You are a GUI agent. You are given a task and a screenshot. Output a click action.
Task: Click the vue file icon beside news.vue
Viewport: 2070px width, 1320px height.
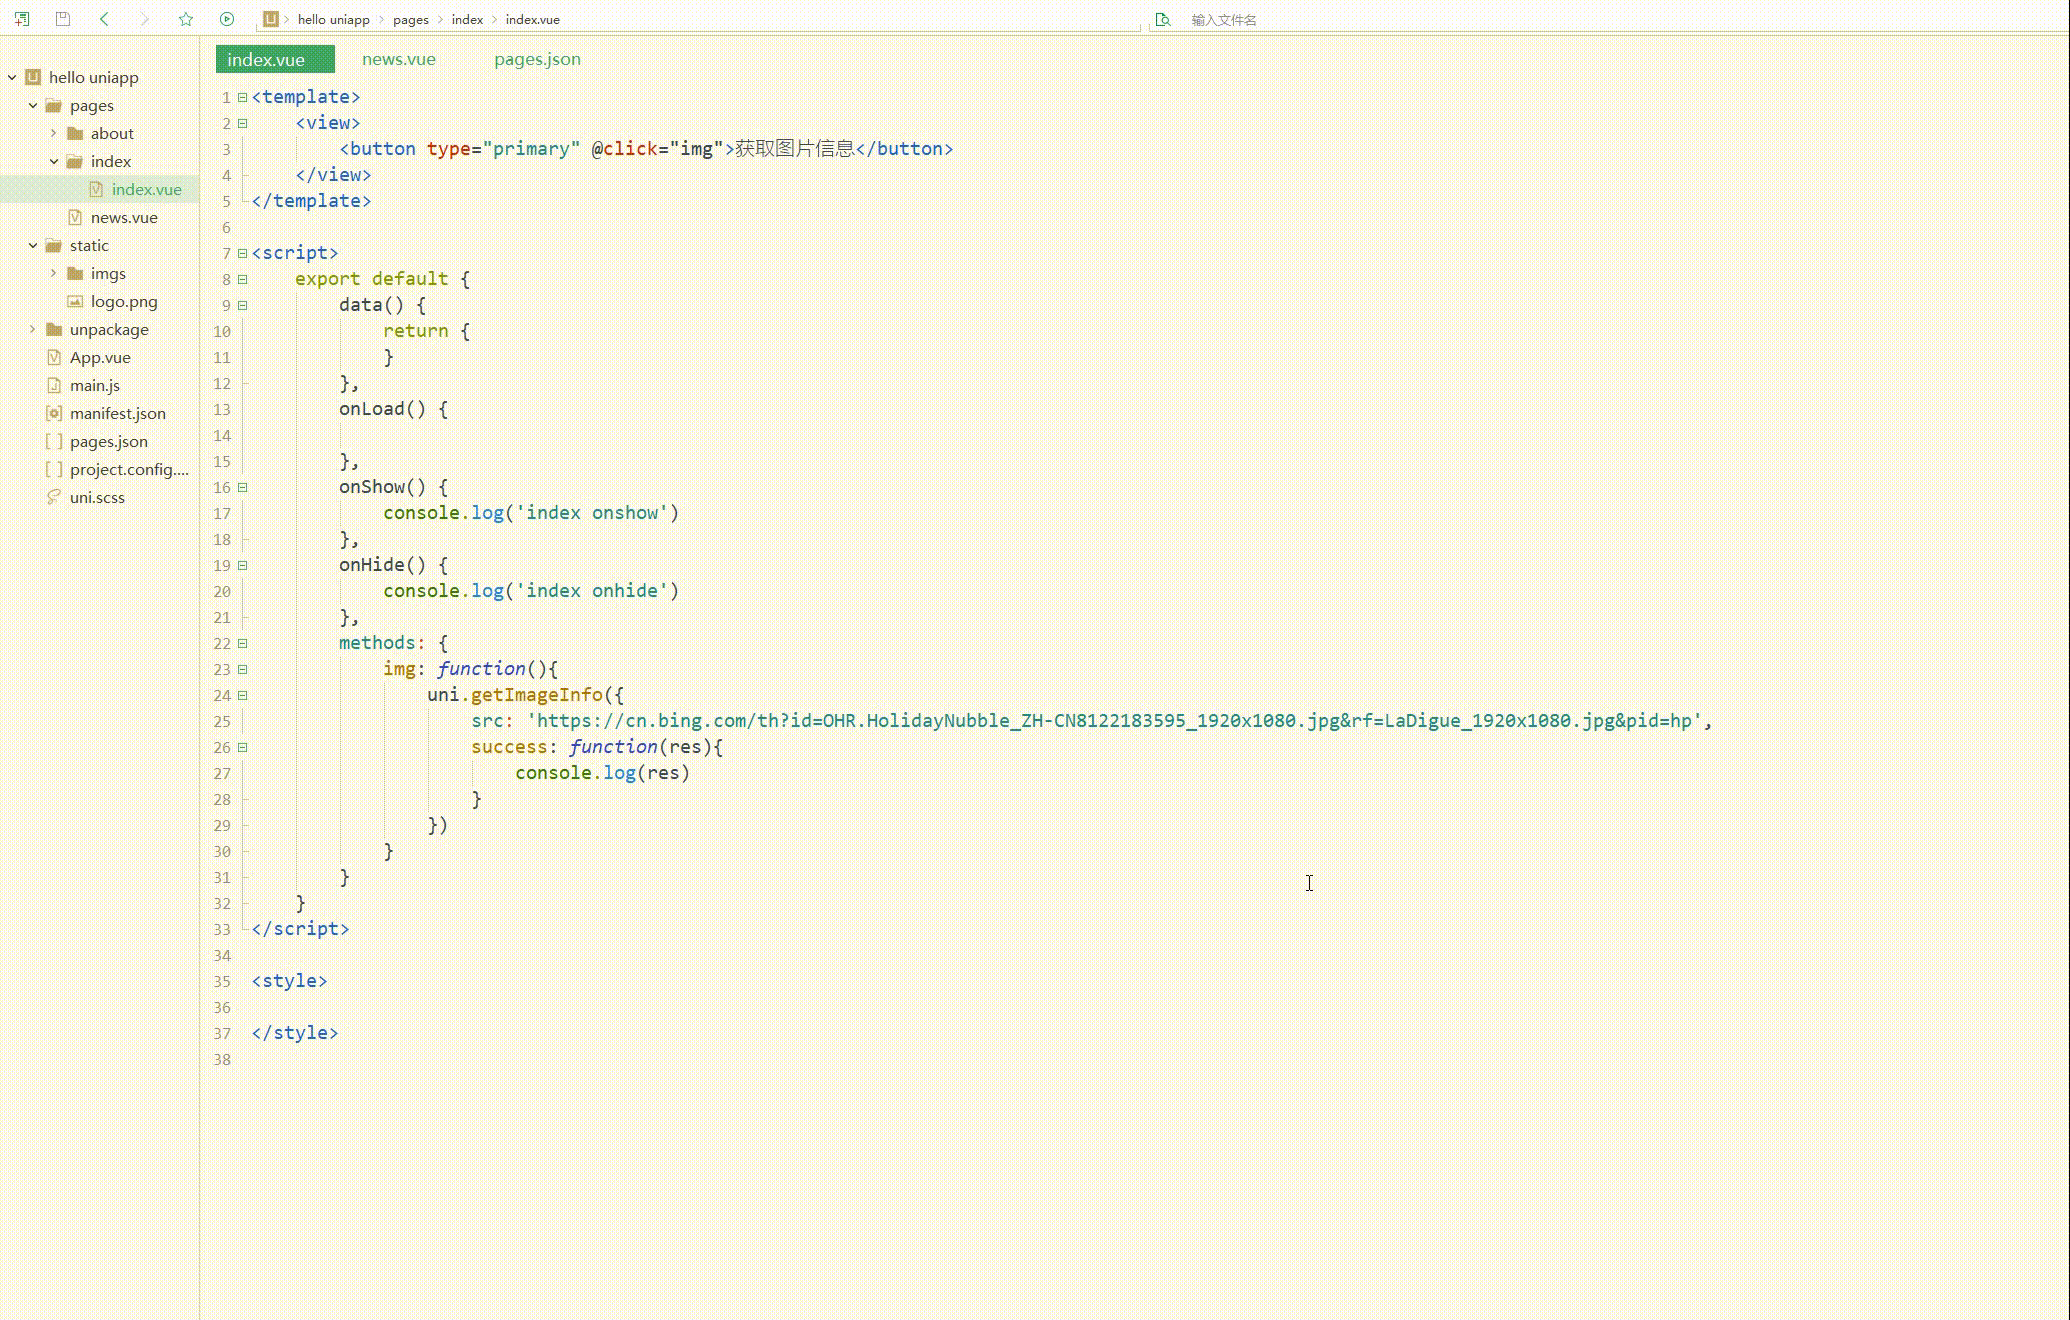tap(75, 217)
